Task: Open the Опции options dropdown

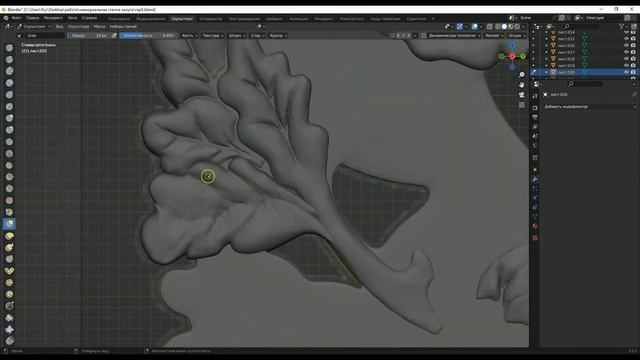Action: (x=517, y=36)
